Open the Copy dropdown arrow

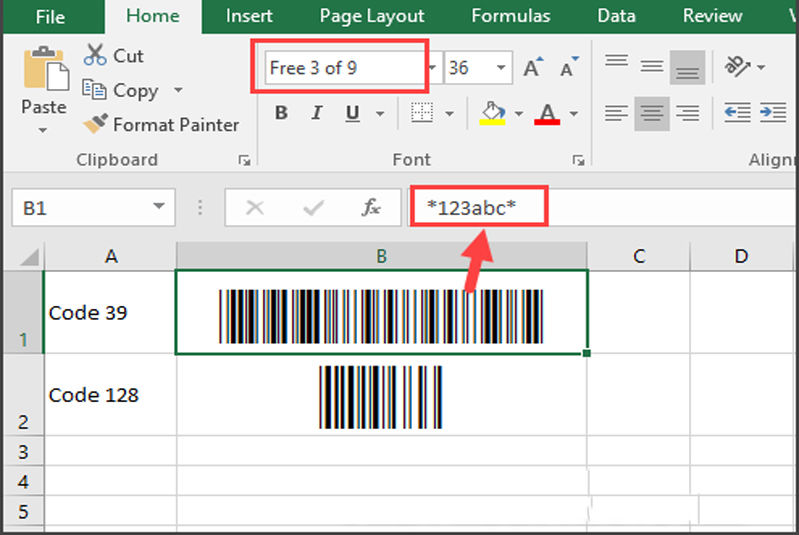(x=178, y=90)
